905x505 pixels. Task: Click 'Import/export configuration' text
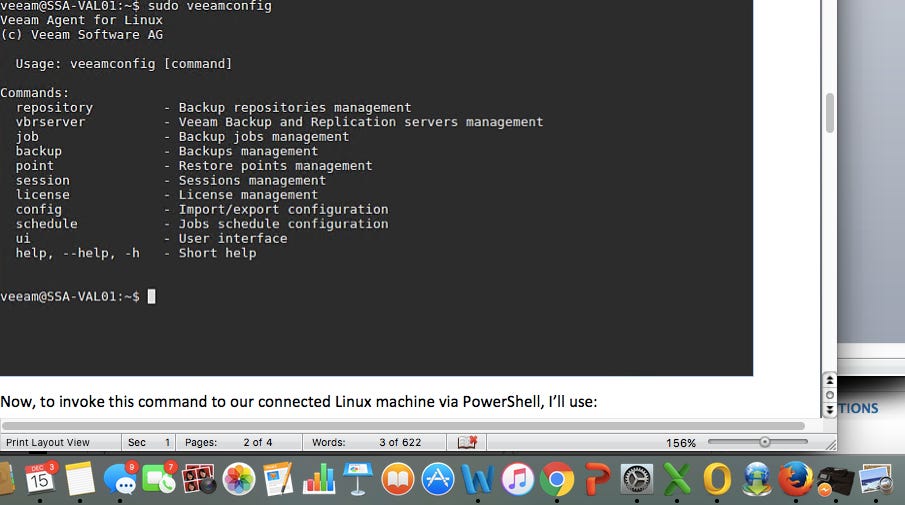tap(283, 210)
